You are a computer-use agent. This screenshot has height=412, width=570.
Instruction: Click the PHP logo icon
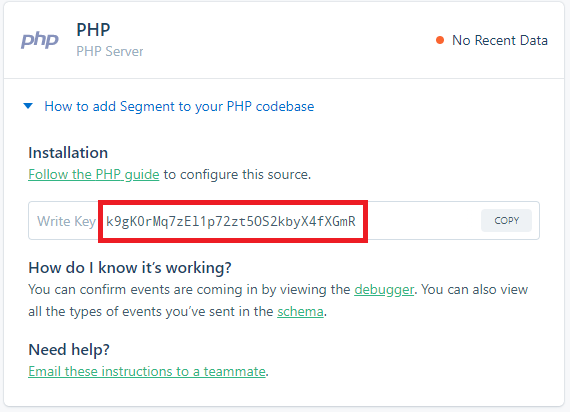click(40, 40)
